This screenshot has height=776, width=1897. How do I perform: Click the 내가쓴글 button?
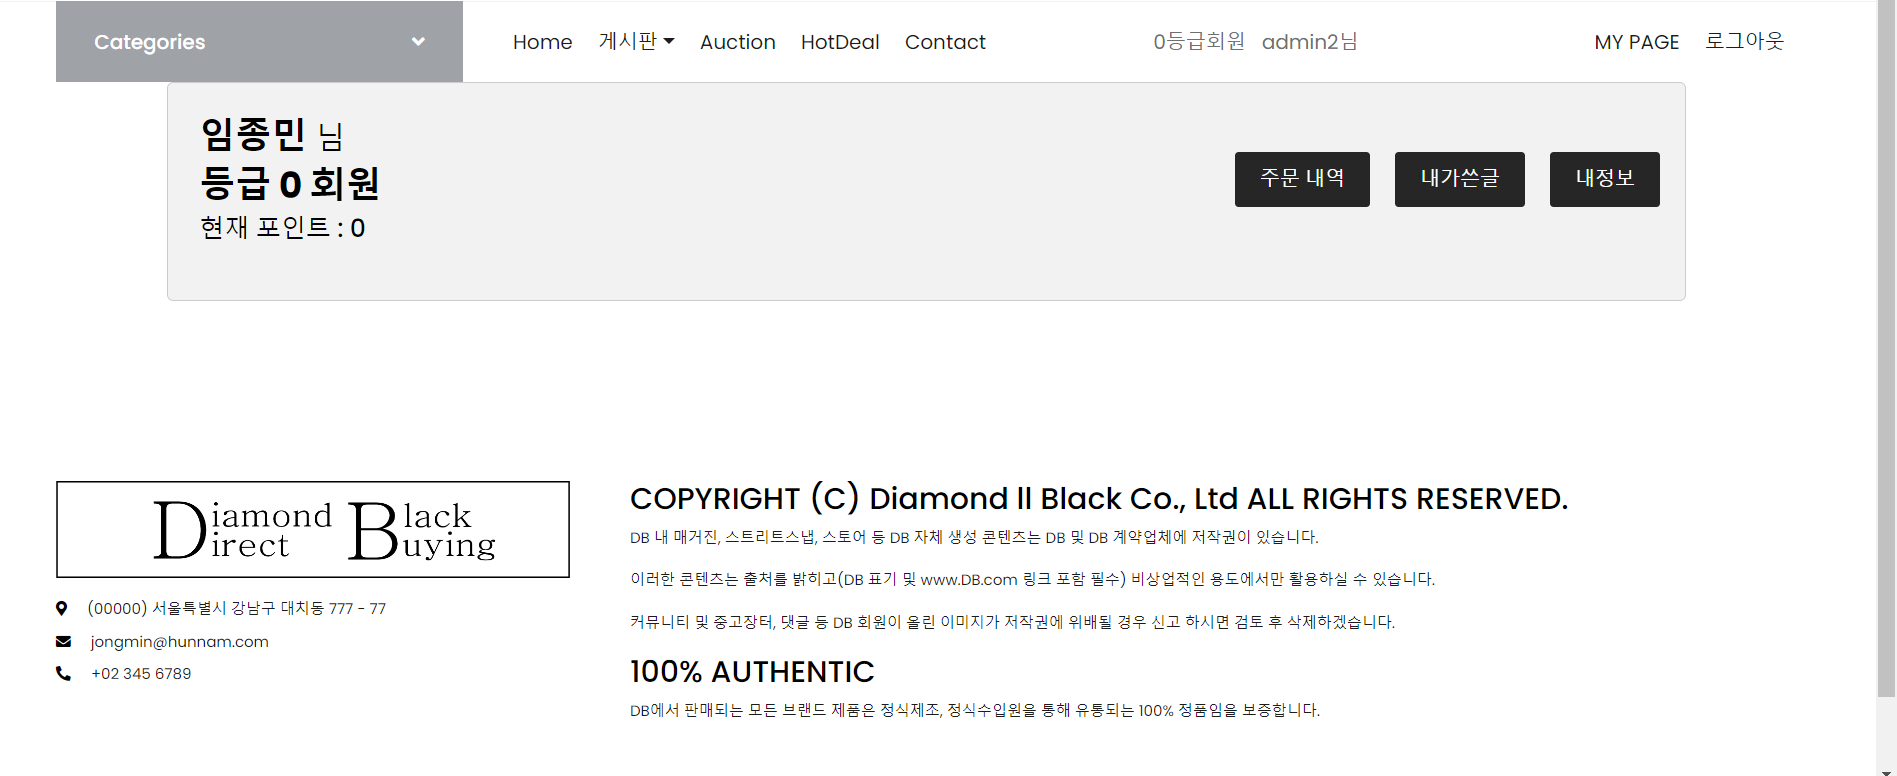1459,179
